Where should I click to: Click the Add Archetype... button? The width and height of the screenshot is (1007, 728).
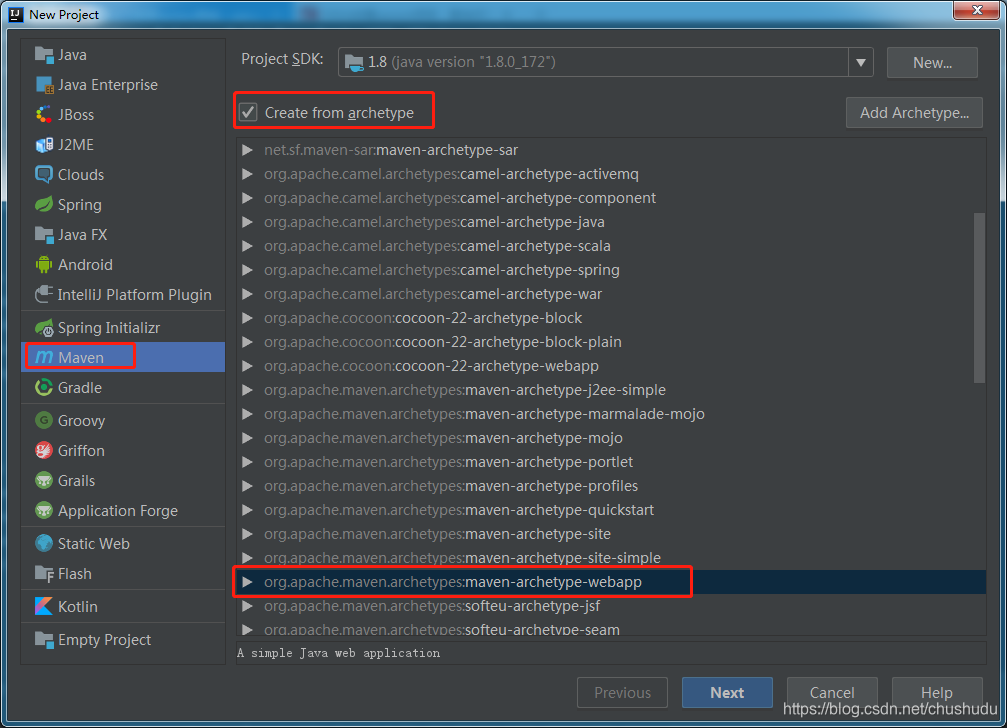pyautogui.click(x=914, y=112)
